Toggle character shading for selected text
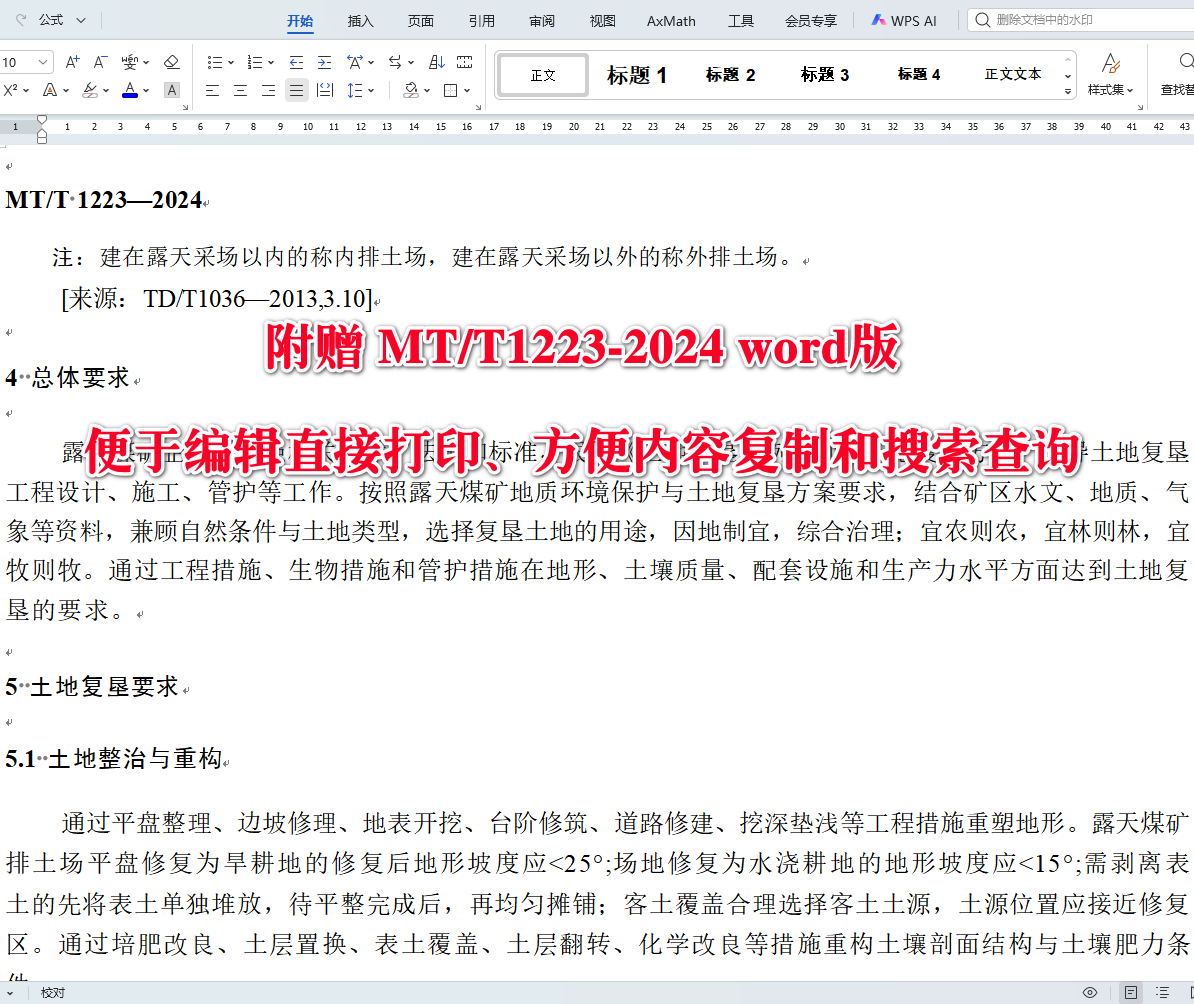The height and width of the screenshot is (1004, 1194). [x=172, y=89]
